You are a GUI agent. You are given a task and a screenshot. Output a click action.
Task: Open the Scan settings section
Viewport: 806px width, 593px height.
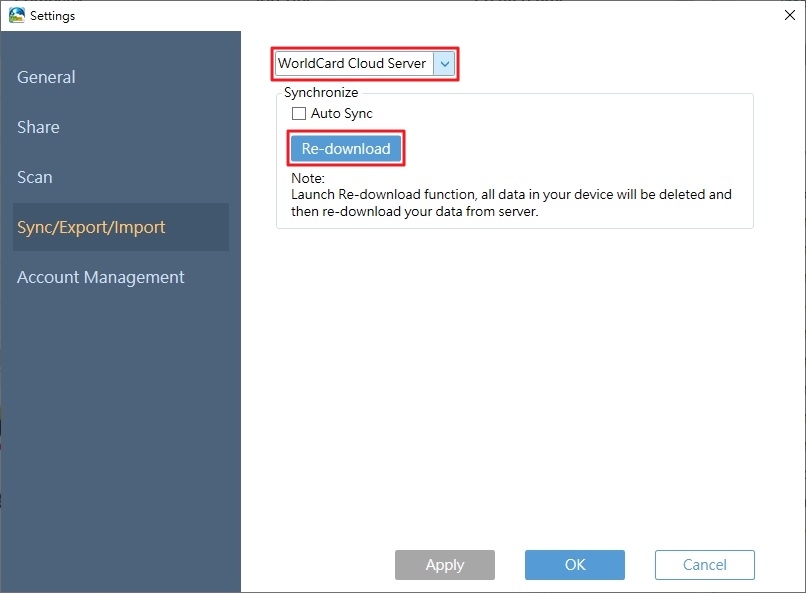click(x=34, y=177)
